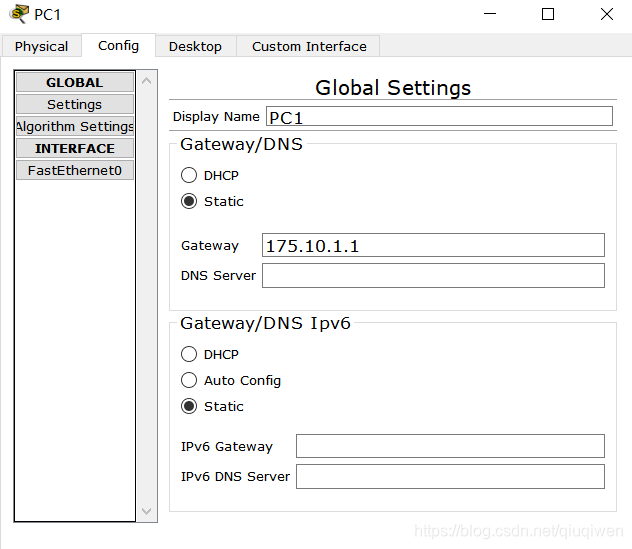632x549 pixels.
Task: Click the Display Name input field
Action: (x=439, y=116)
